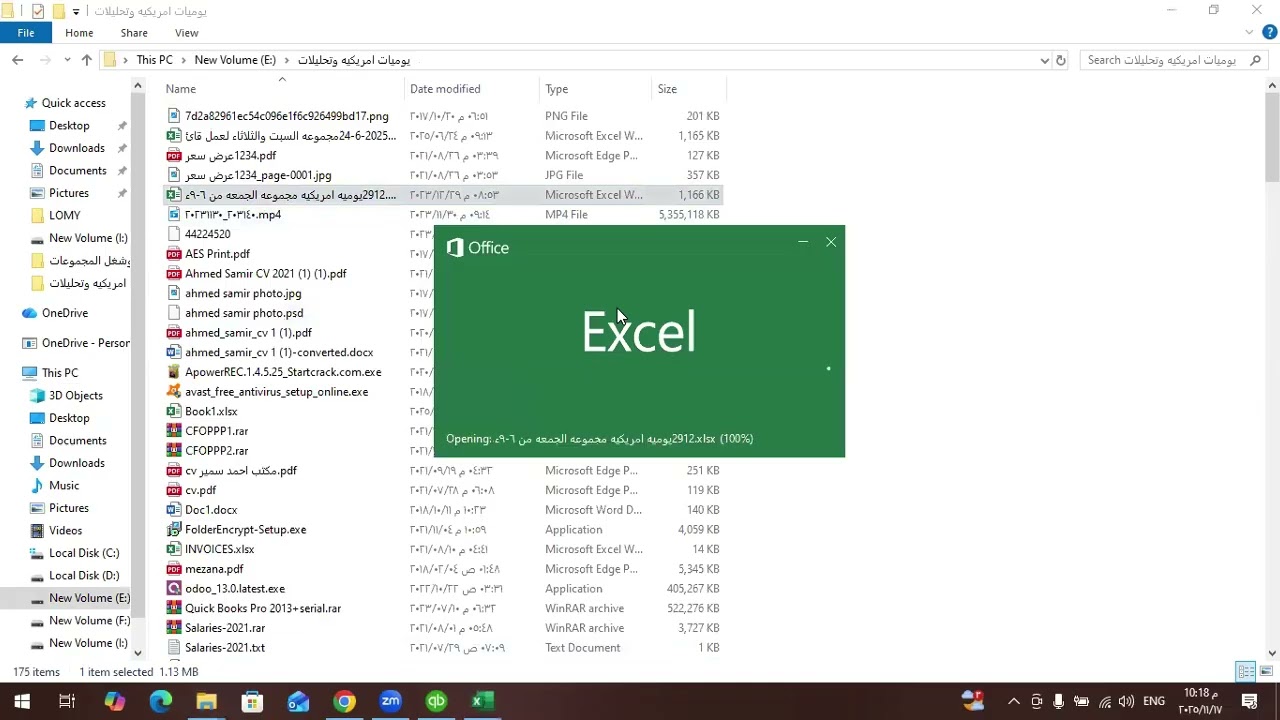This screenshot has height=720, width=1280.
Task: Go up one folder level arrow
Action: [87, 60]
